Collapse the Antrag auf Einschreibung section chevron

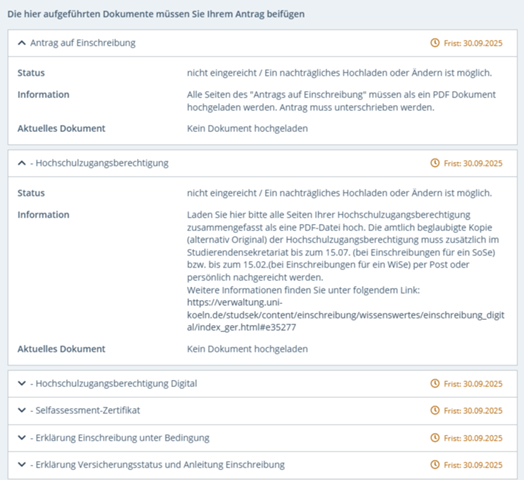click(x=22, y=43)
